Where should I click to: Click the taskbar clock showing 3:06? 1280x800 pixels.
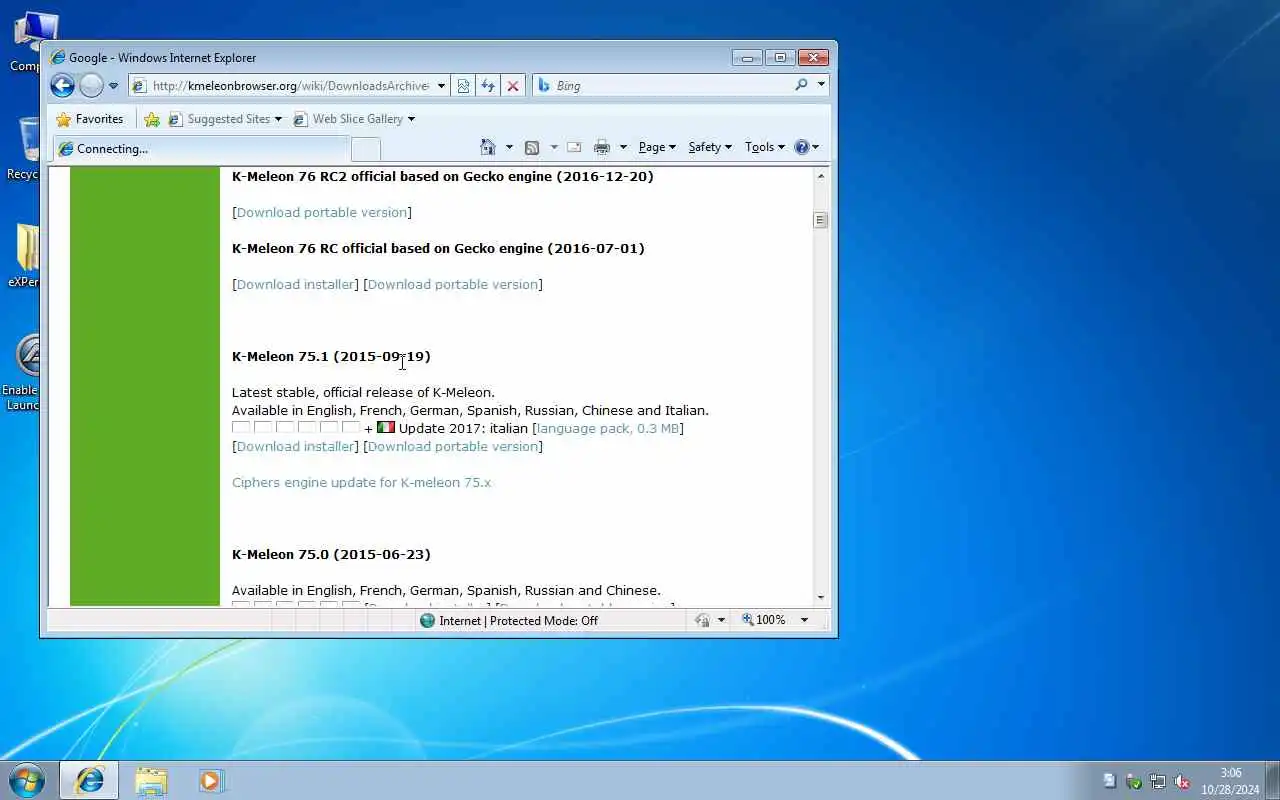click(1231, 781)
